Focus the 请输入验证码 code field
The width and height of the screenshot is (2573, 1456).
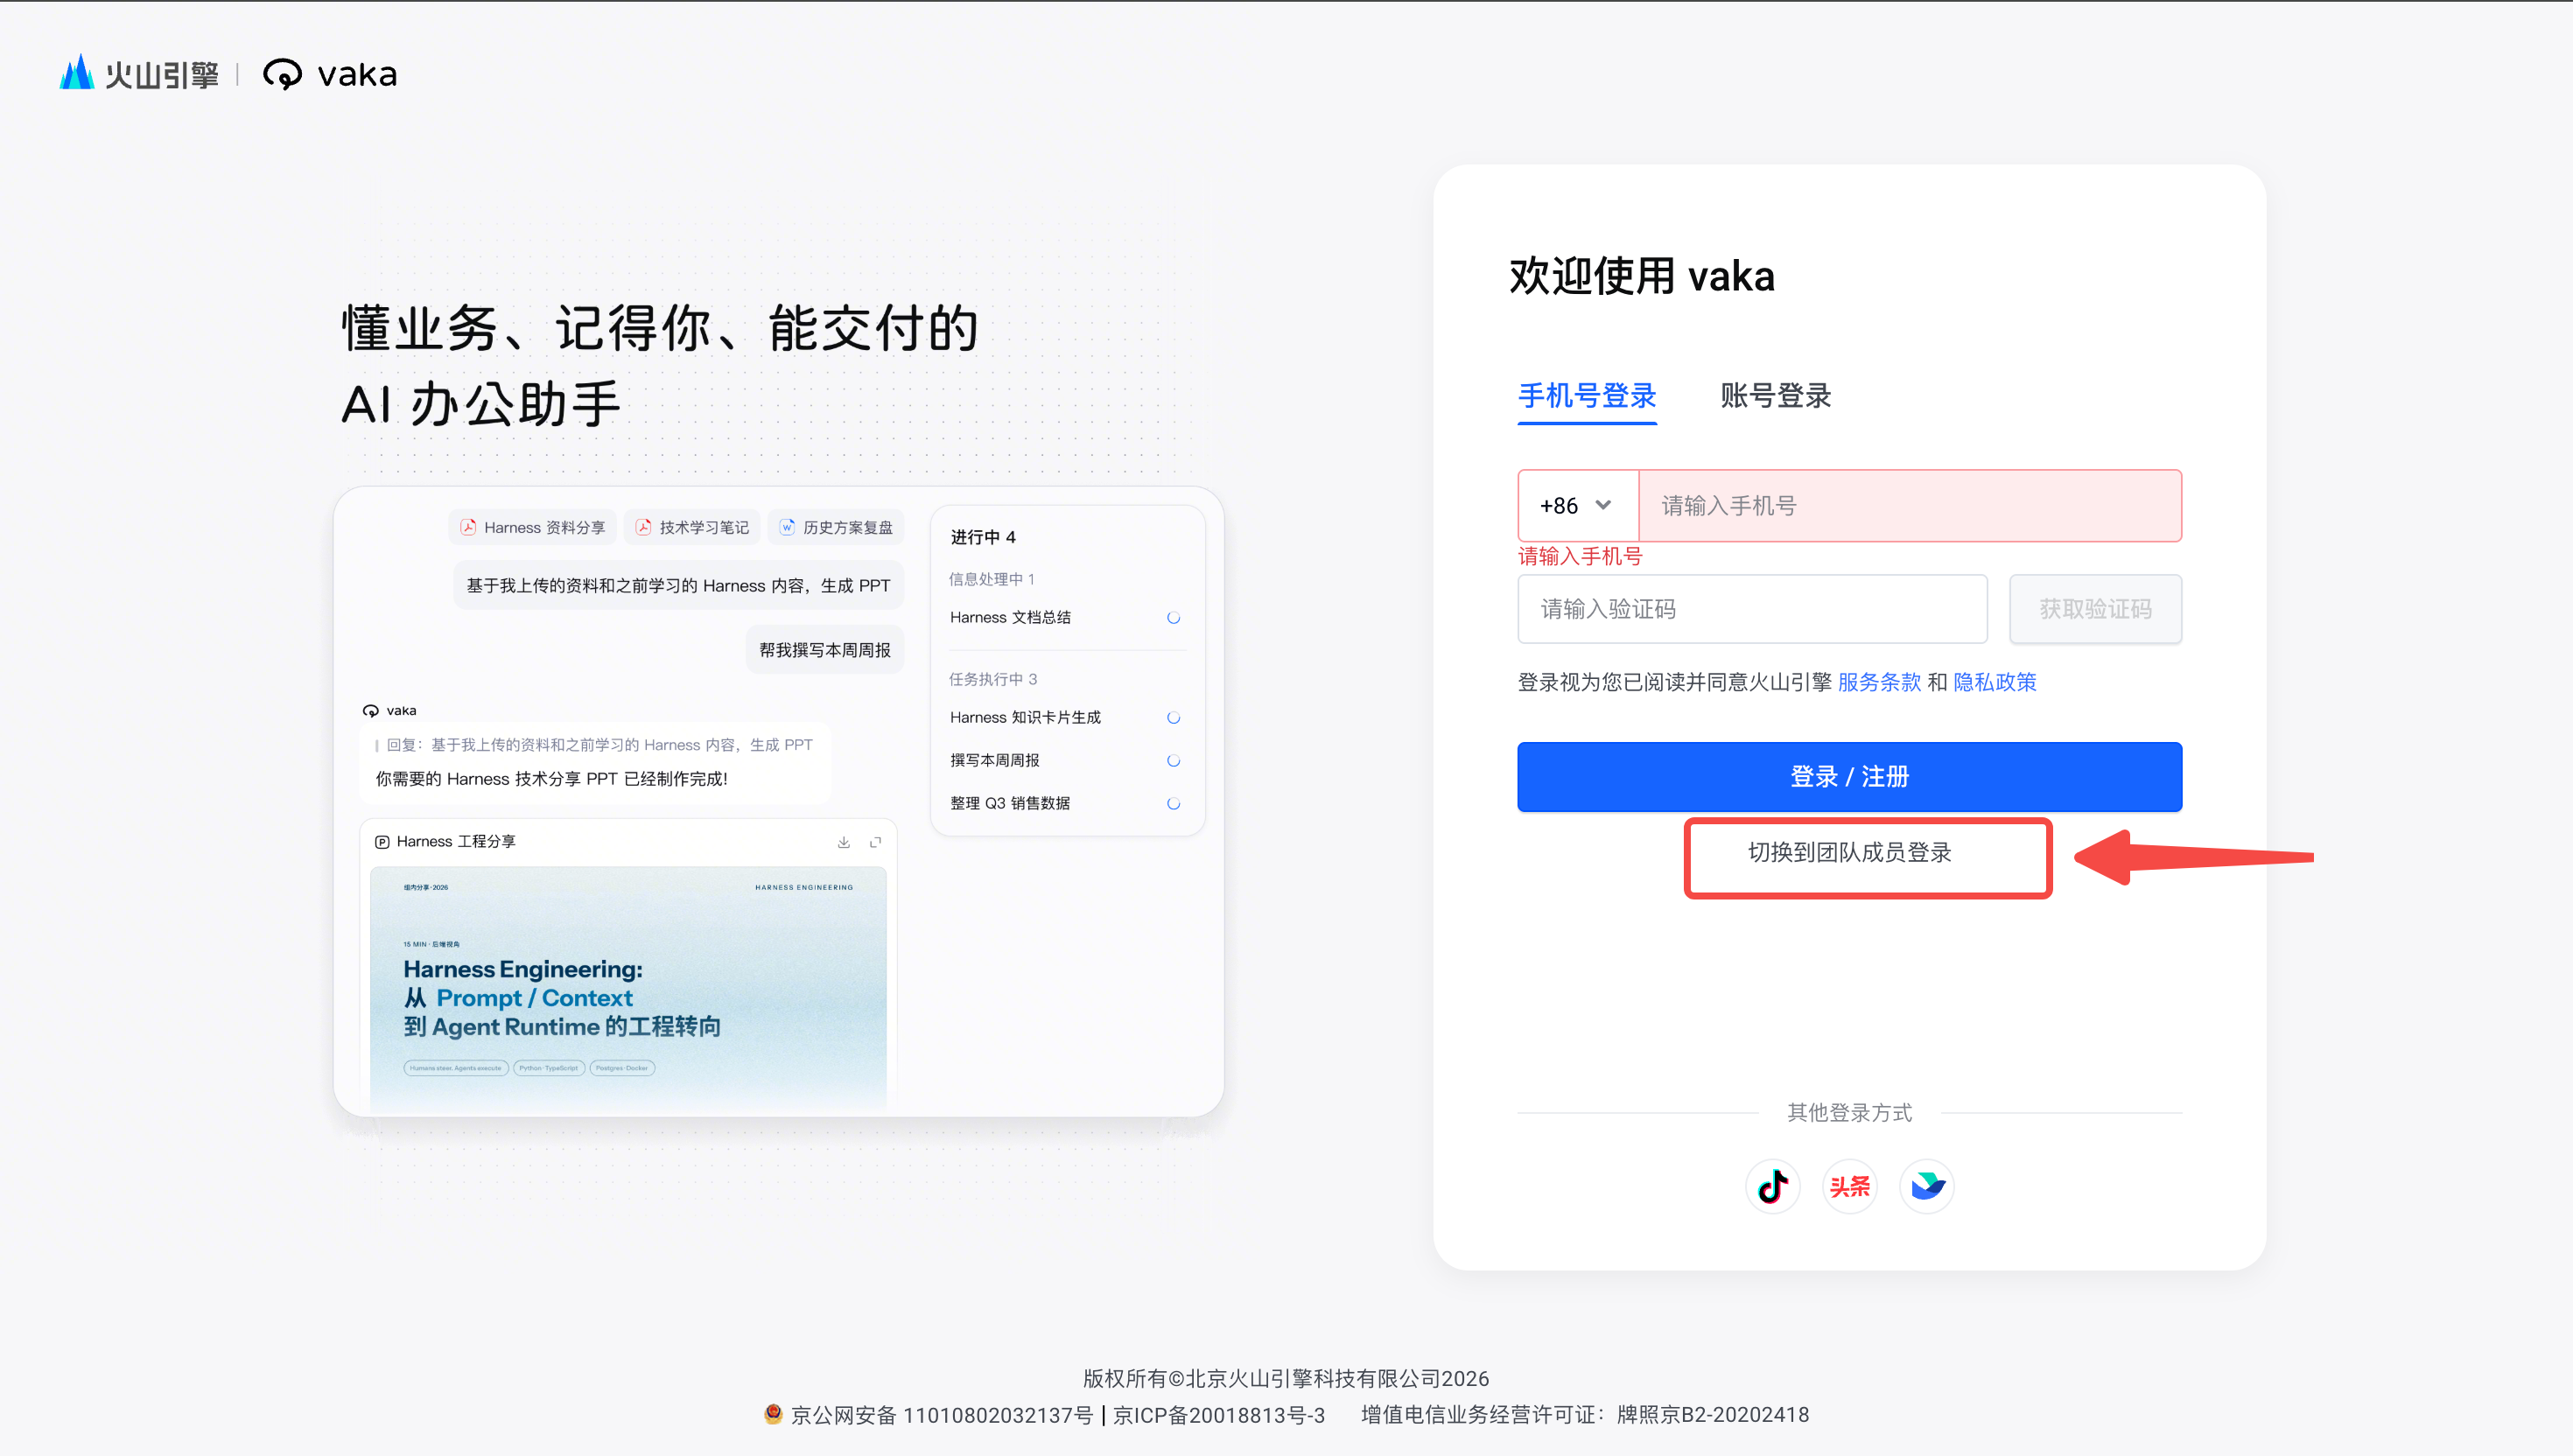[x=1752, y=609]
